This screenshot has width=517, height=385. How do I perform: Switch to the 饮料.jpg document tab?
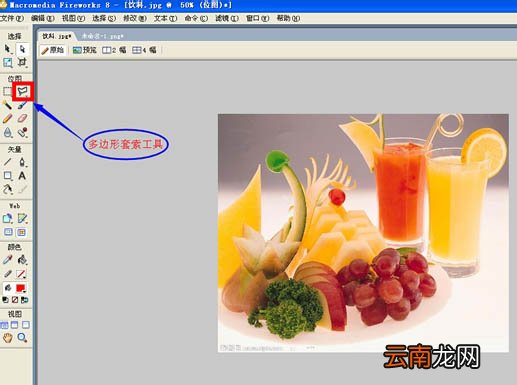57,36
